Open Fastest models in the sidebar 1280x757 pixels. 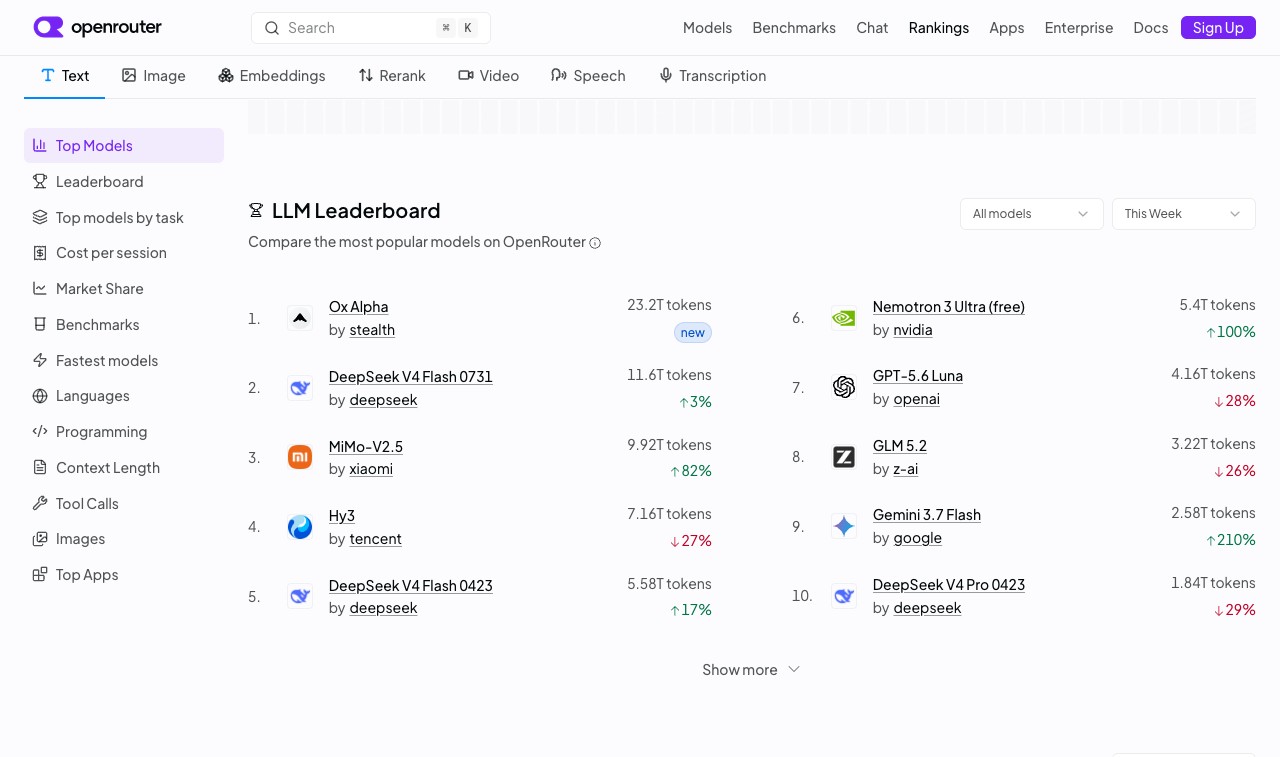click(124, 361)
